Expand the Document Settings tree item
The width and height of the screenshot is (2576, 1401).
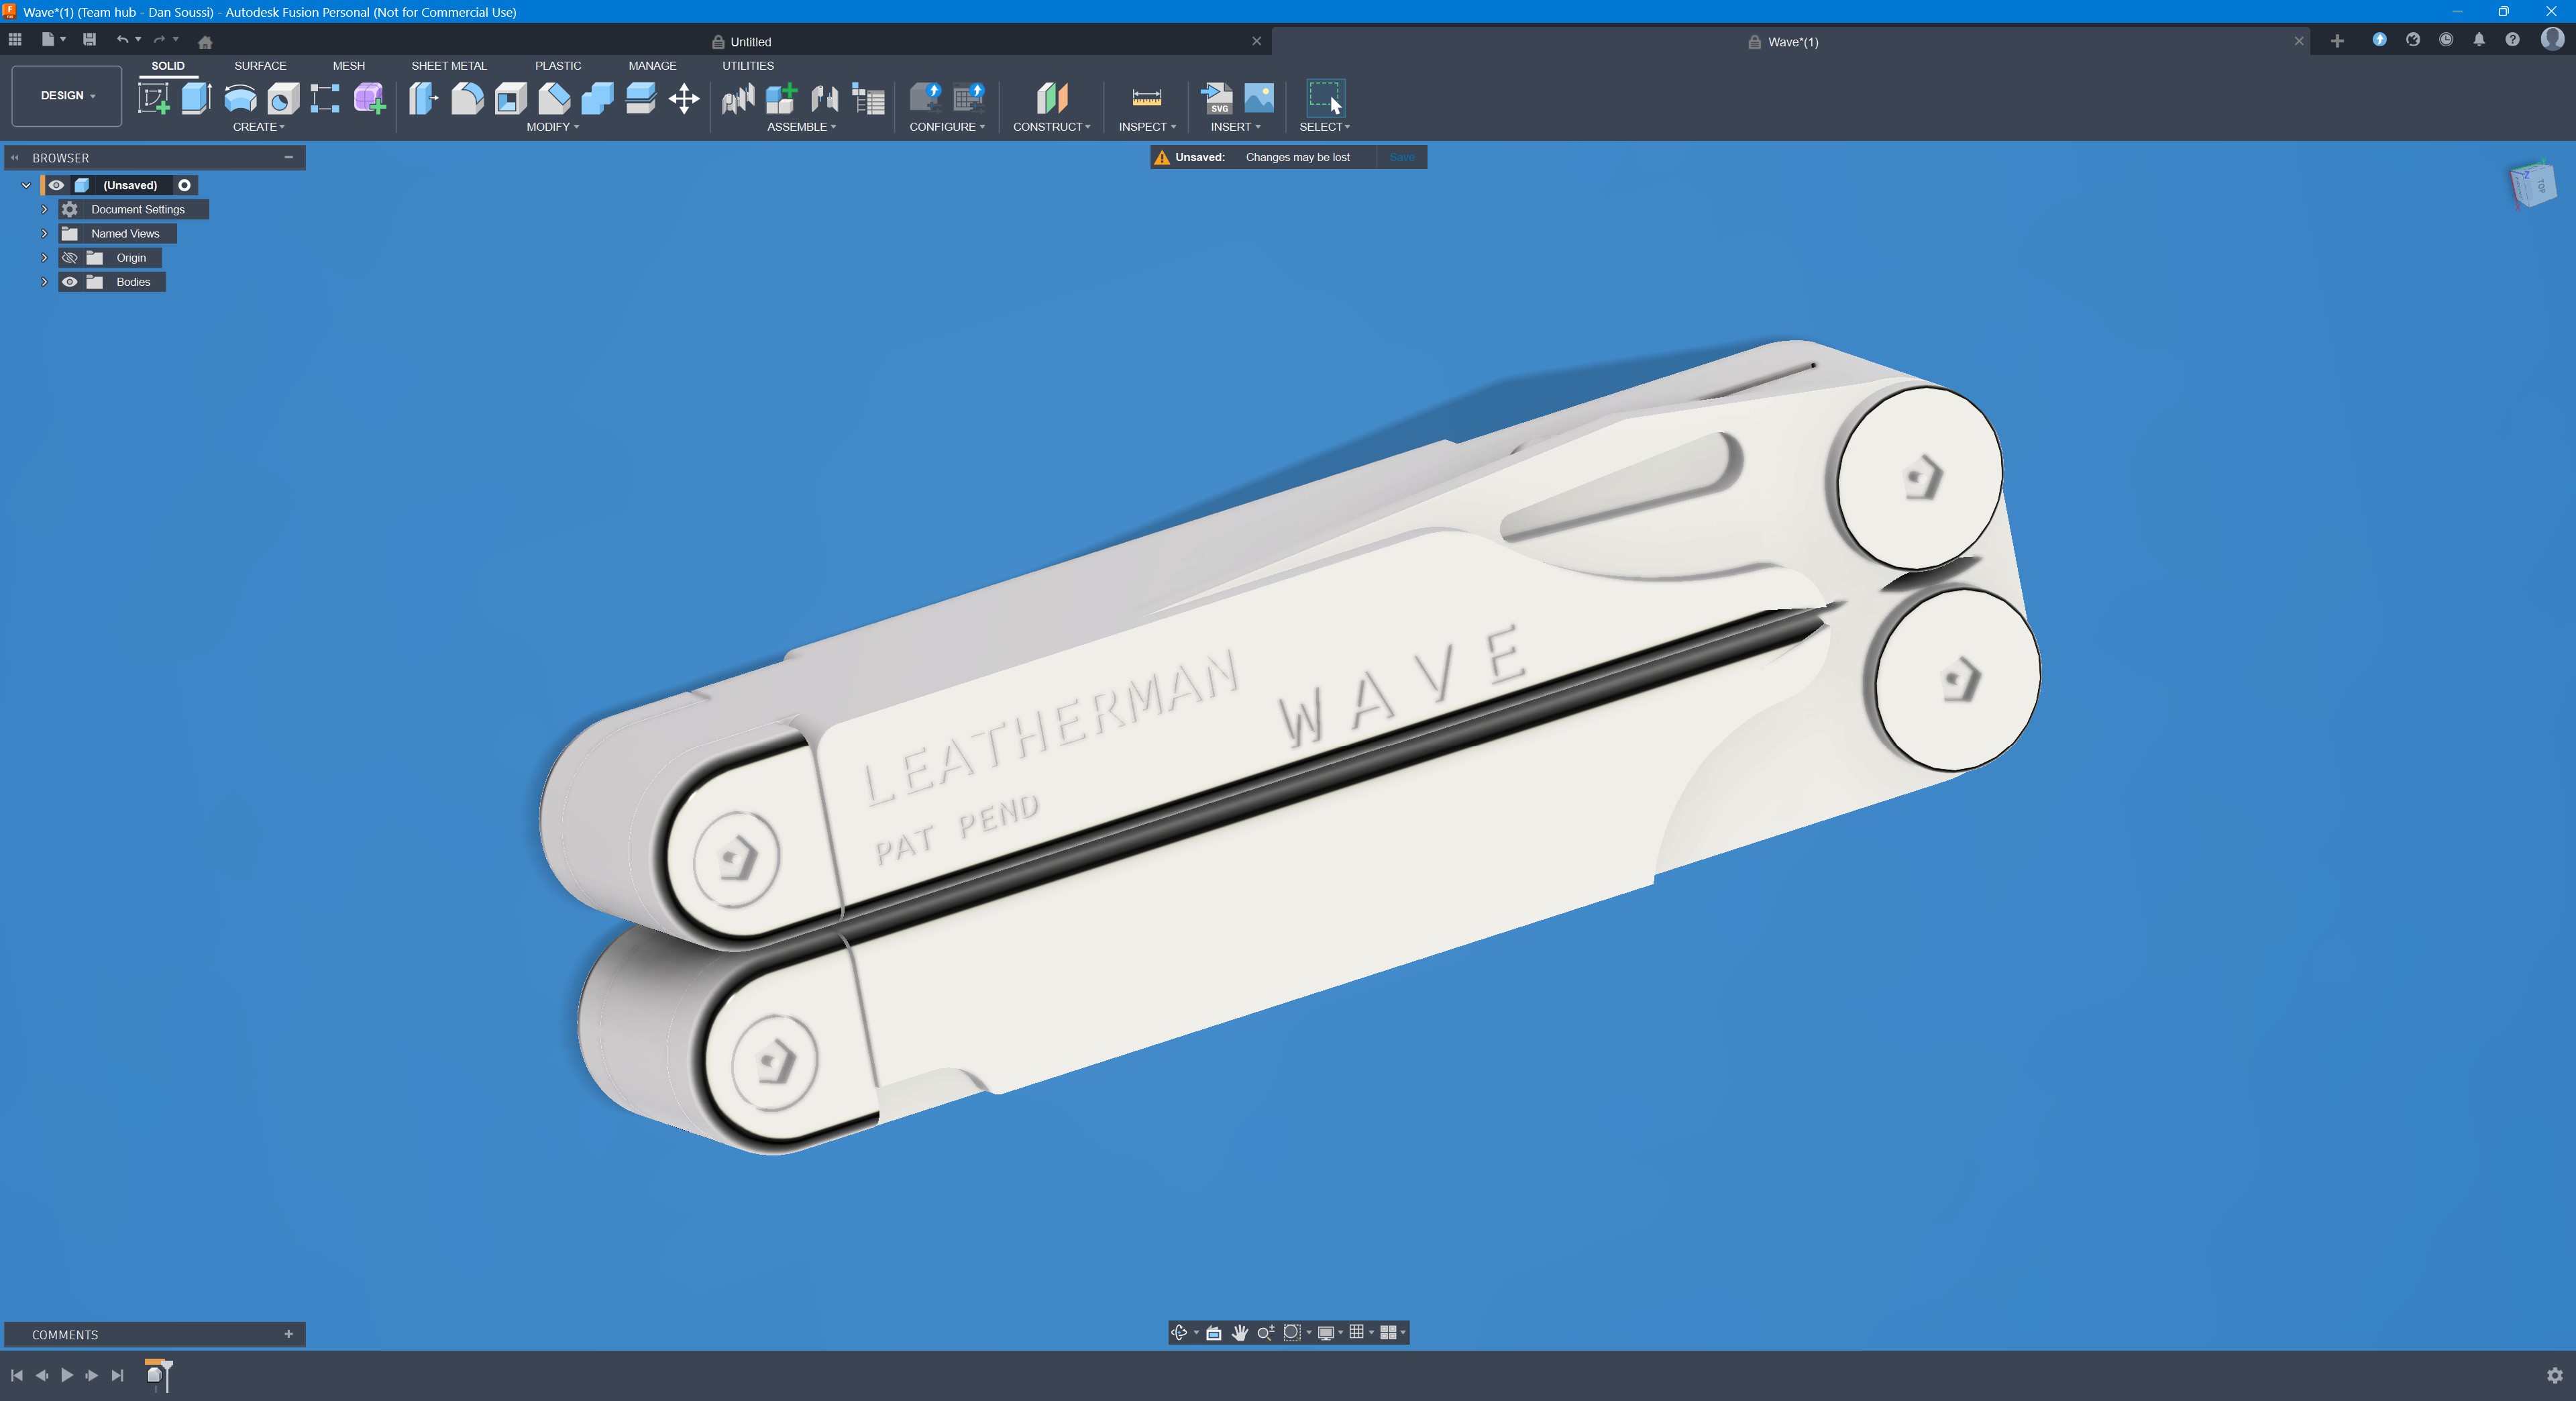point(44,209)
